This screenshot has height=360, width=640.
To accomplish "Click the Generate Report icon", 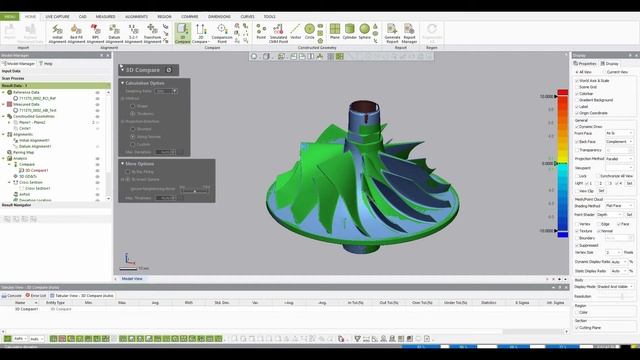I will pos(392,33).
